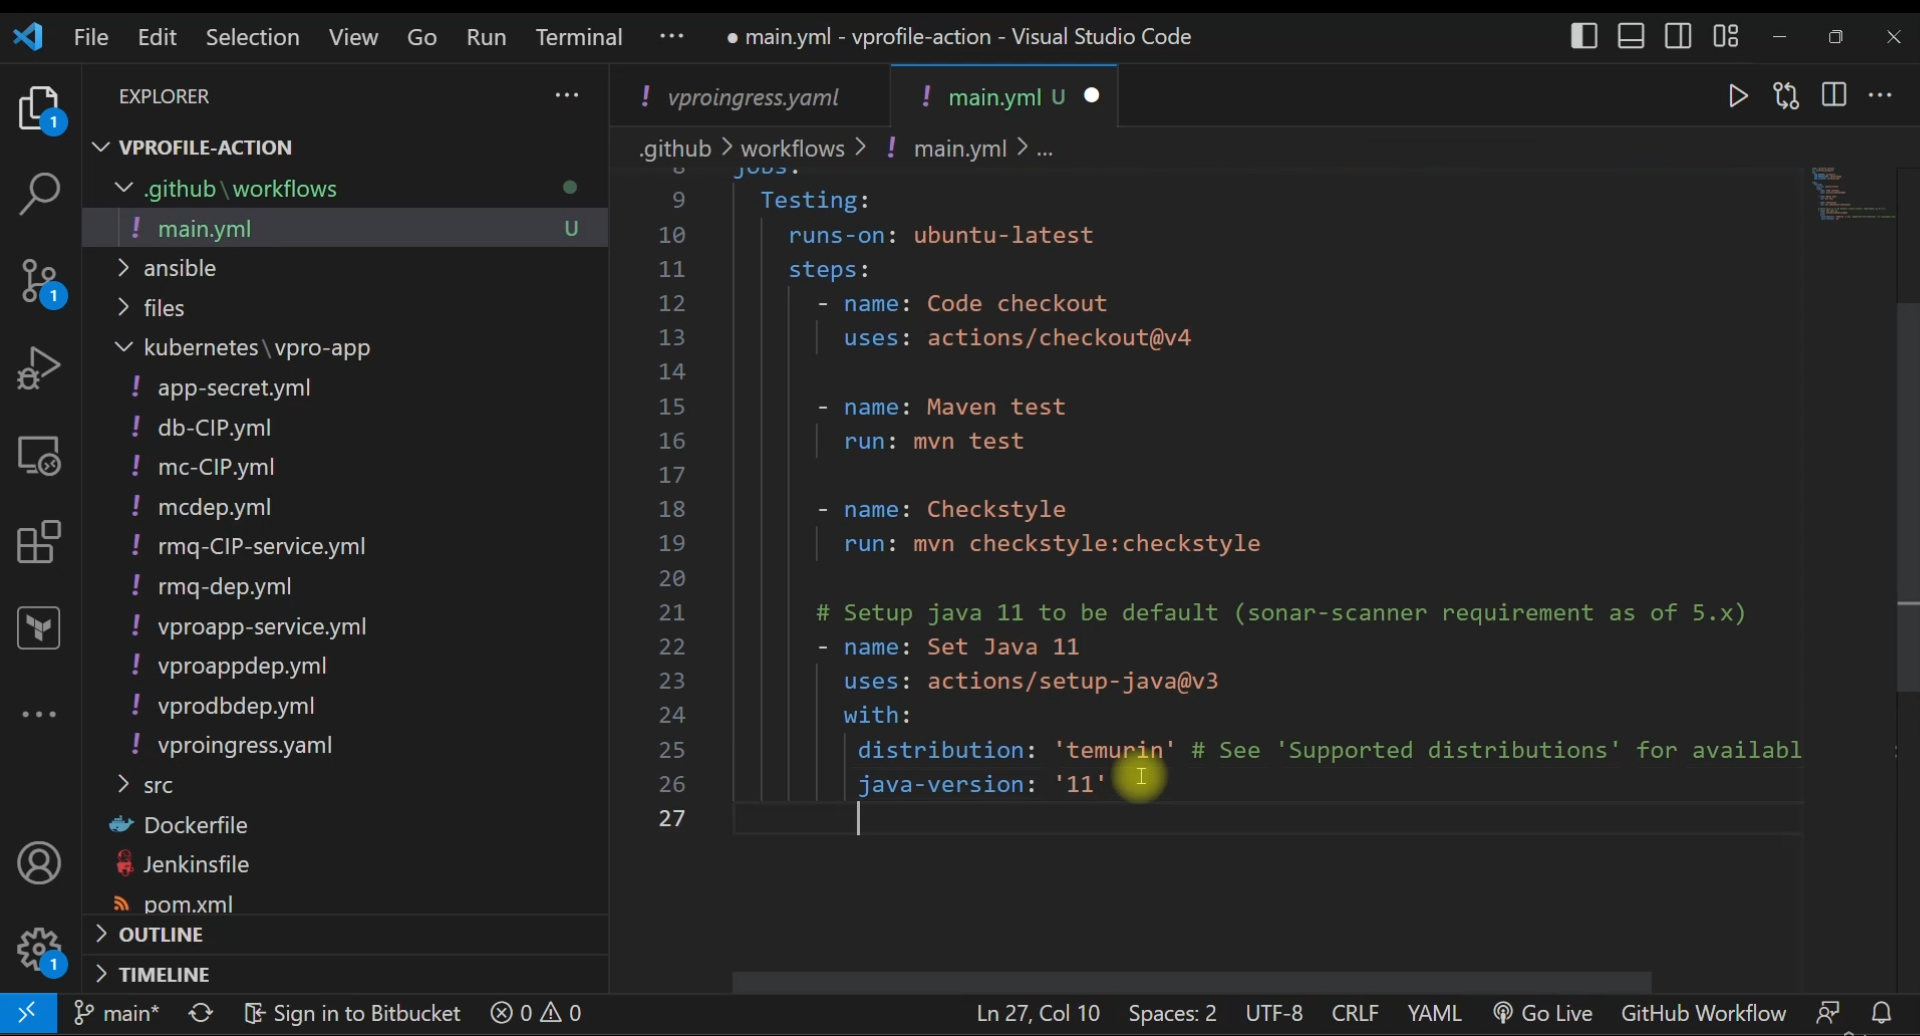Click the code minimap preview
Image resolution: width=1920 pixels, height=1036 pixels.
(x=1853, y=194)
